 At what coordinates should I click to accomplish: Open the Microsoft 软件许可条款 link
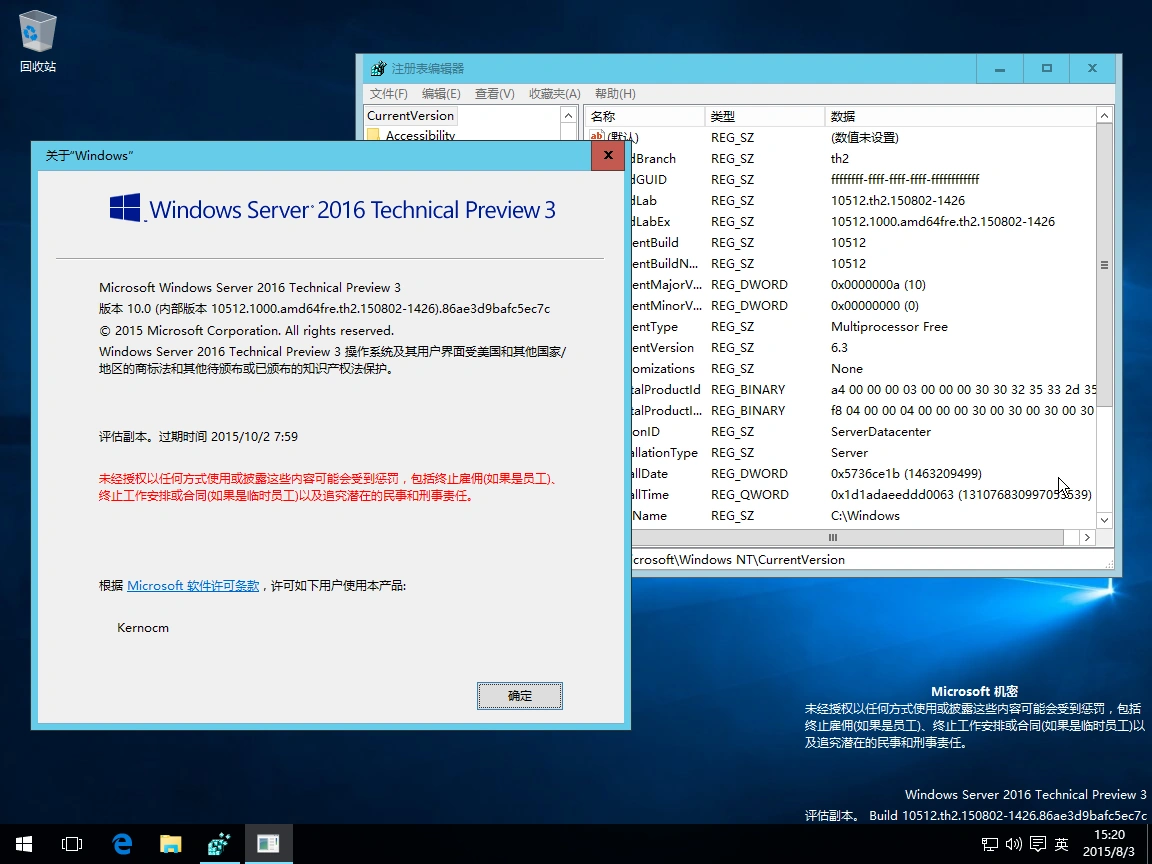click(x=192, y=585)
